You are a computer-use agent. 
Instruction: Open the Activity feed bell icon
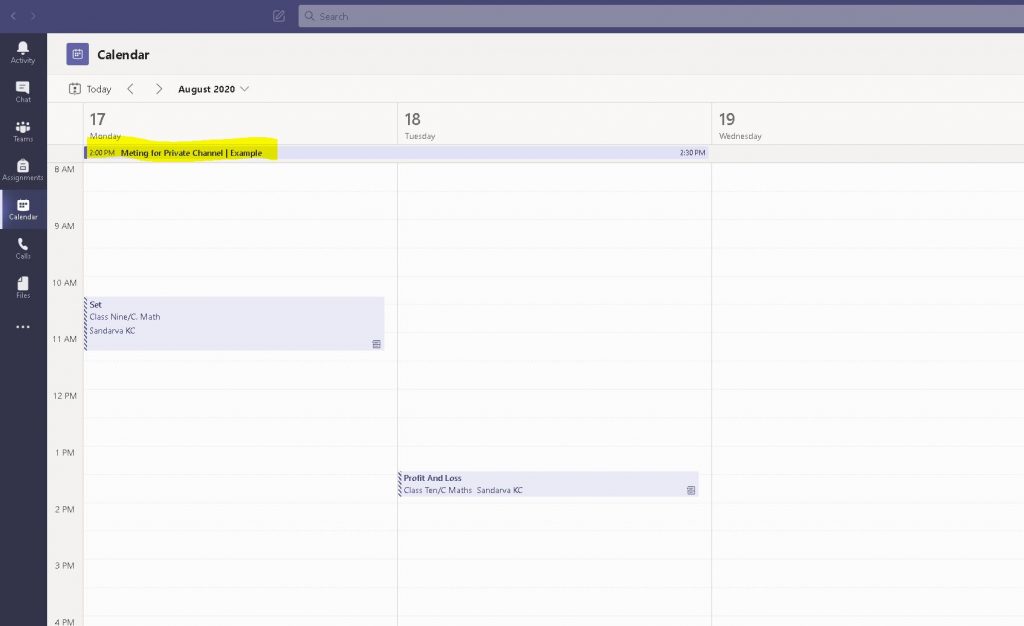[23, 52]
